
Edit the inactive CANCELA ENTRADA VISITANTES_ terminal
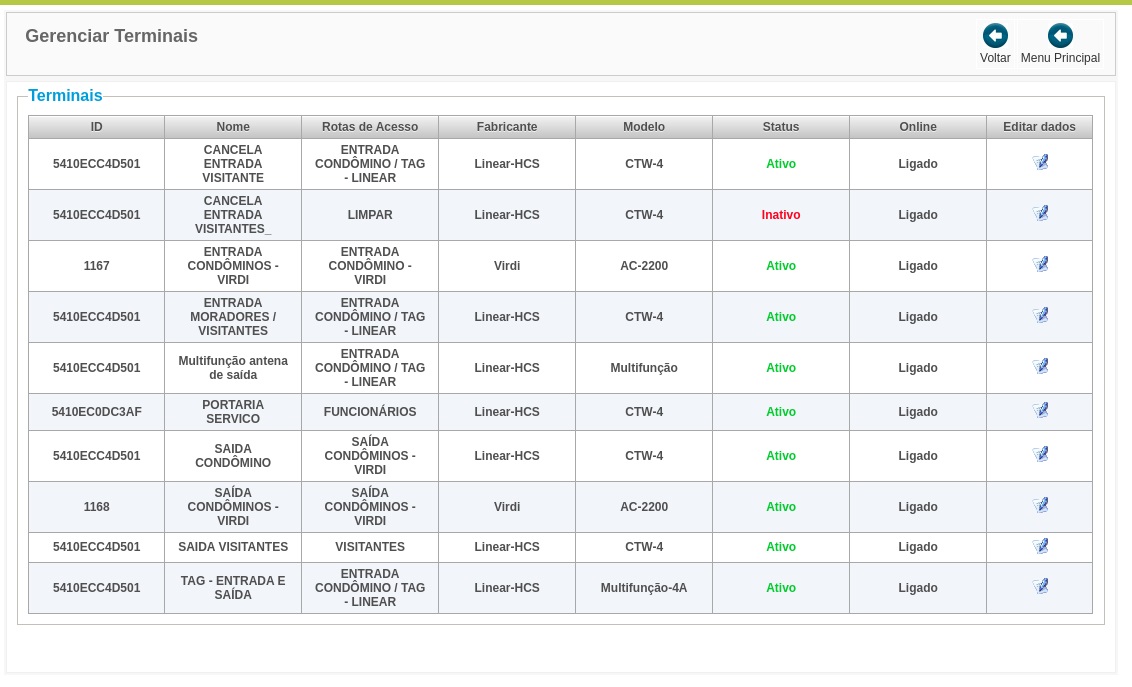tap(1040, 214)
